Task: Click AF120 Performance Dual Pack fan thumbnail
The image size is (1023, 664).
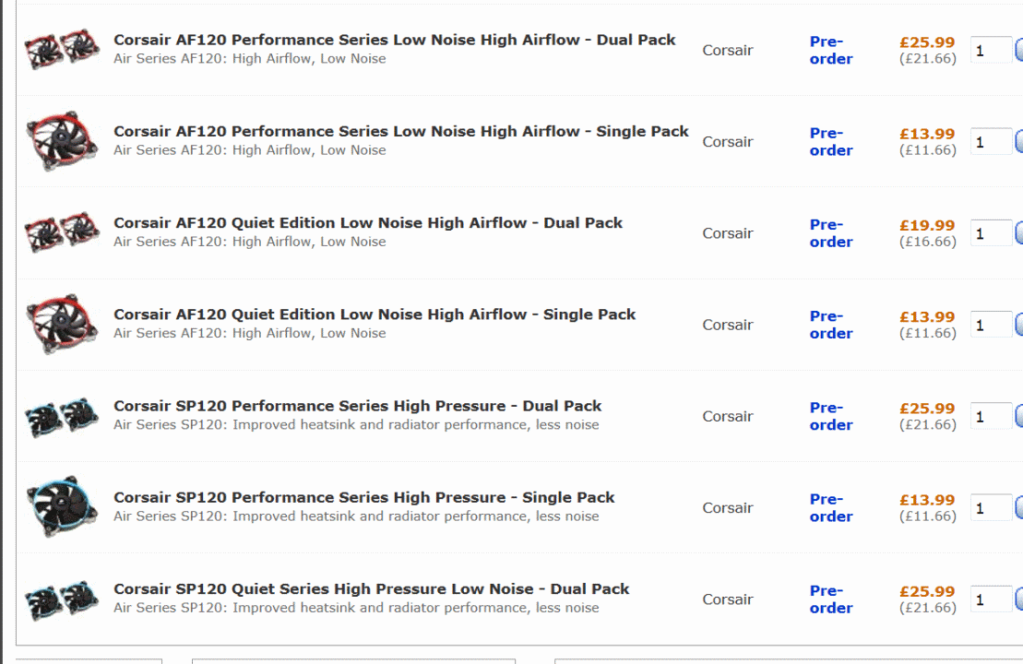Action: pyautogui.click(x=62, y=49)
